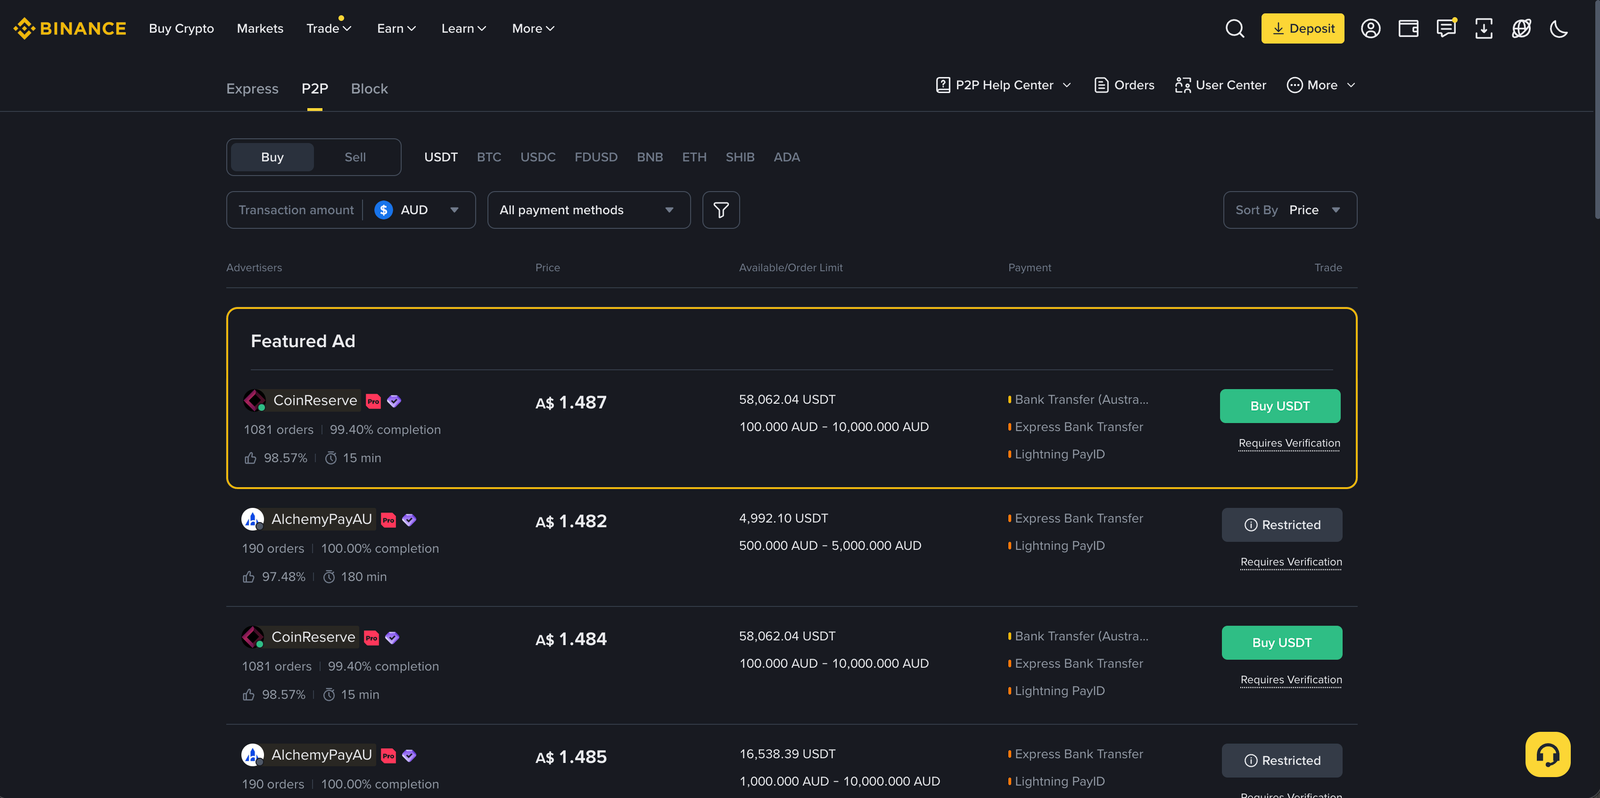Open the filter funnel icon
Screen dimensions: 1600x798
721,210
